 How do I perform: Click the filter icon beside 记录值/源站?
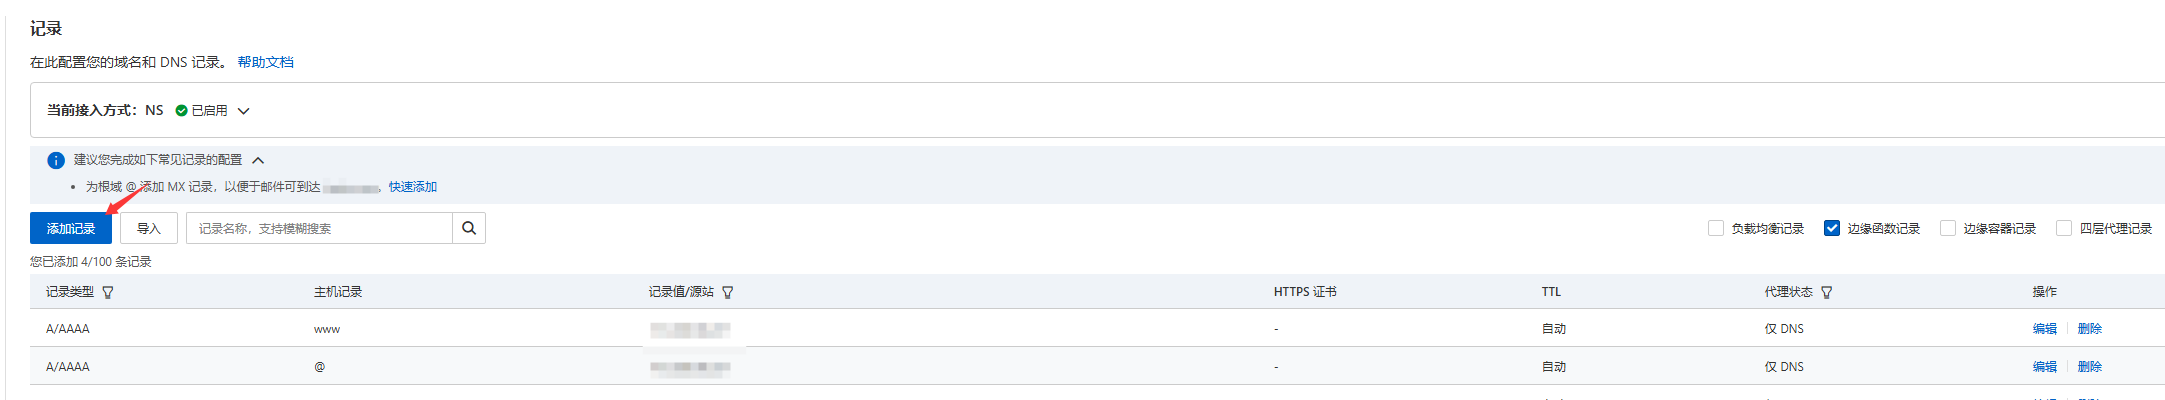(728, 292)
